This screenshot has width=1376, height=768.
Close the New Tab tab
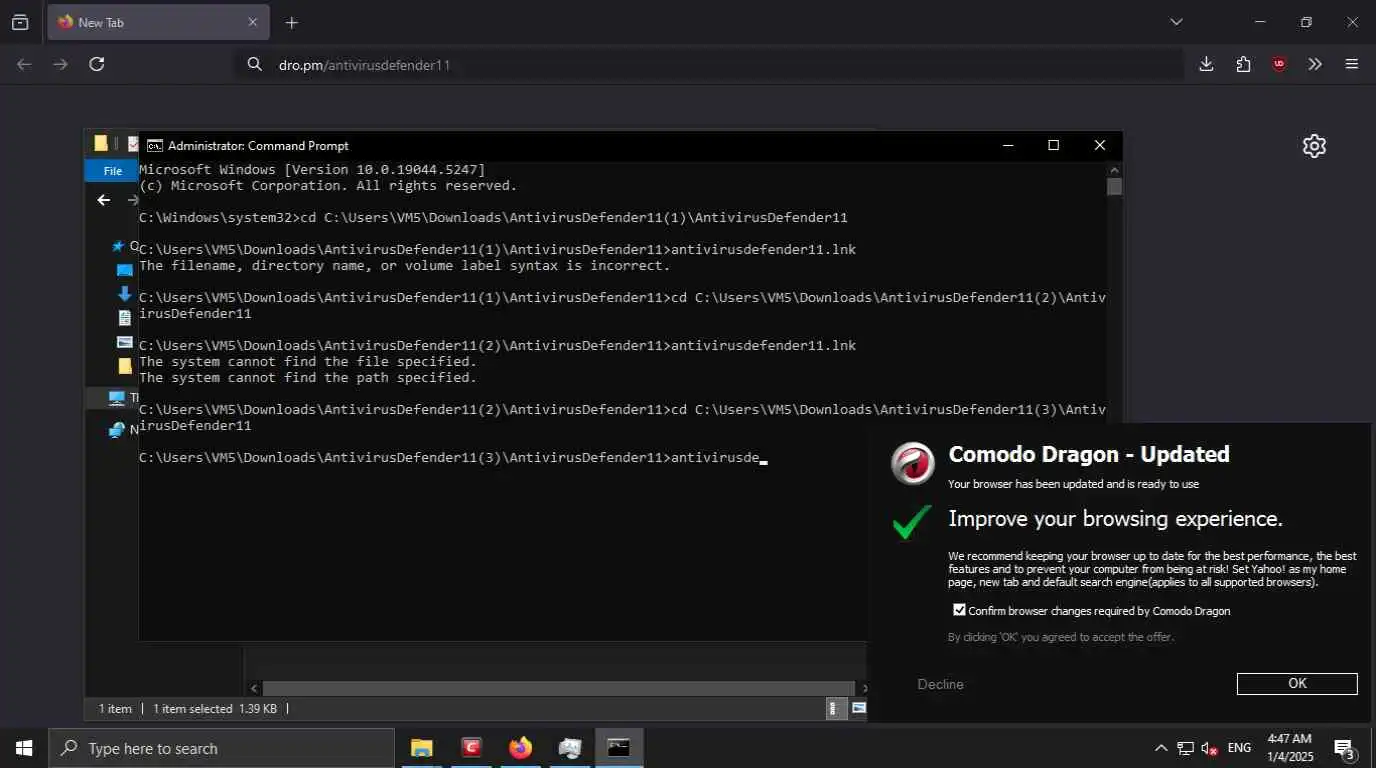pos(252,22)
